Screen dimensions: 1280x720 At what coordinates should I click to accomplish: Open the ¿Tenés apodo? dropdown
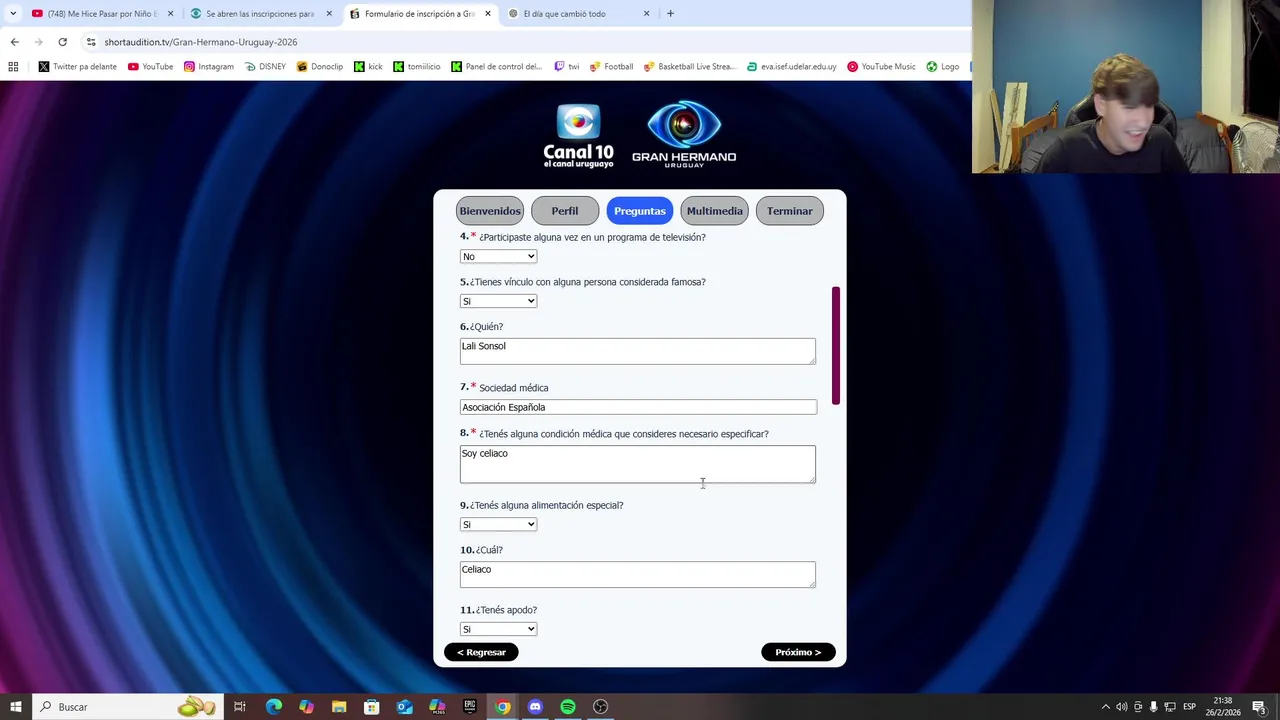[x=498, y=629]
